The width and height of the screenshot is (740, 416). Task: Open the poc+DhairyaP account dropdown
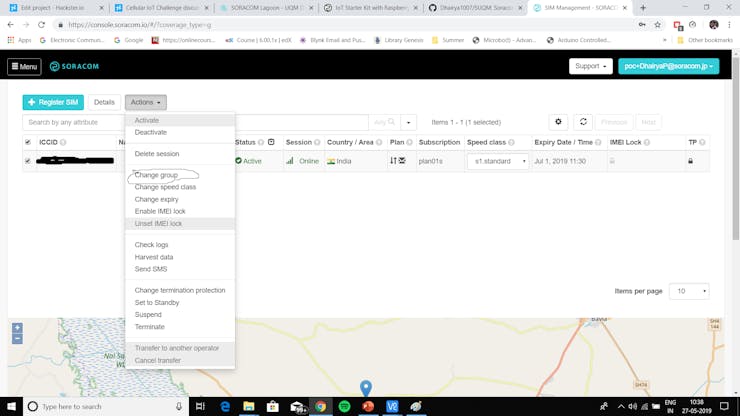[x=668, y=67]
